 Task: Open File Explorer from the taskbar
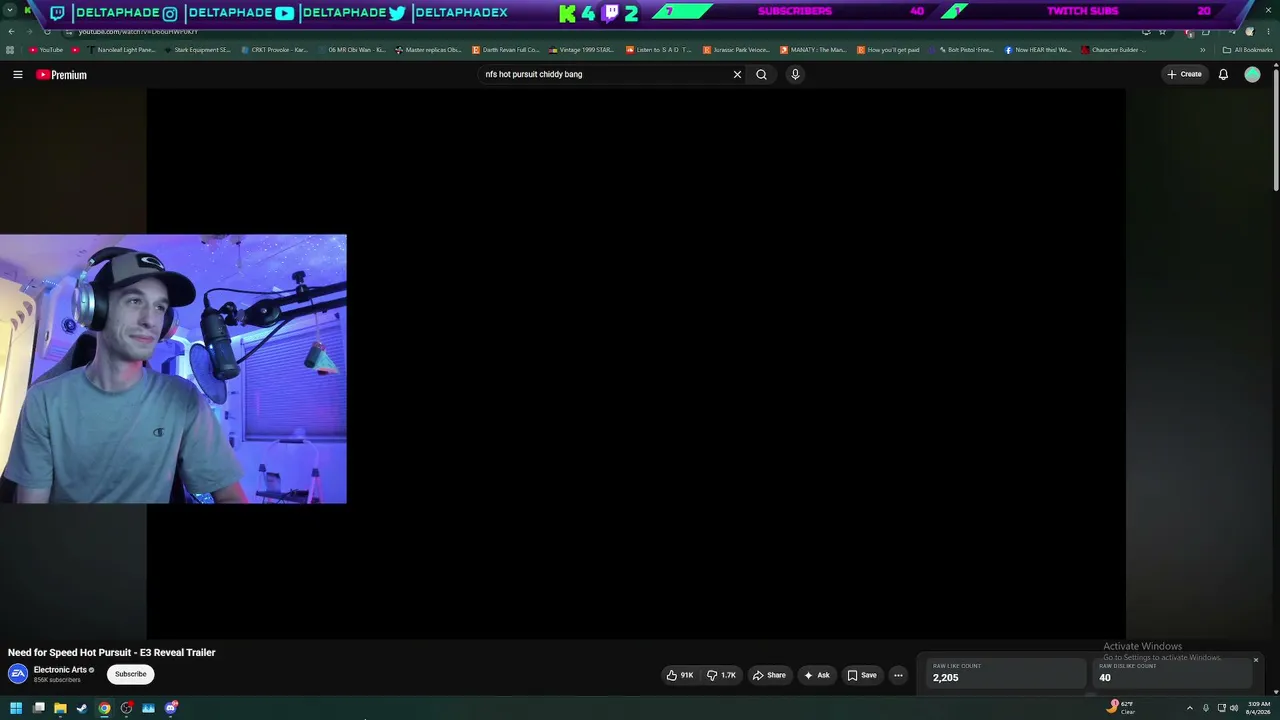point(60,708)
